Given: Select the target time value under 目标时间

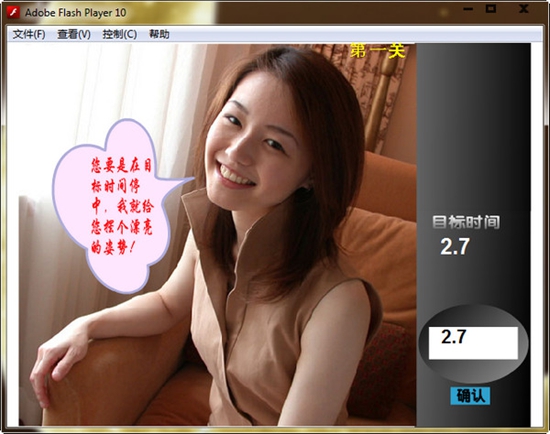Looking at the screenshot, I should 455,246.
